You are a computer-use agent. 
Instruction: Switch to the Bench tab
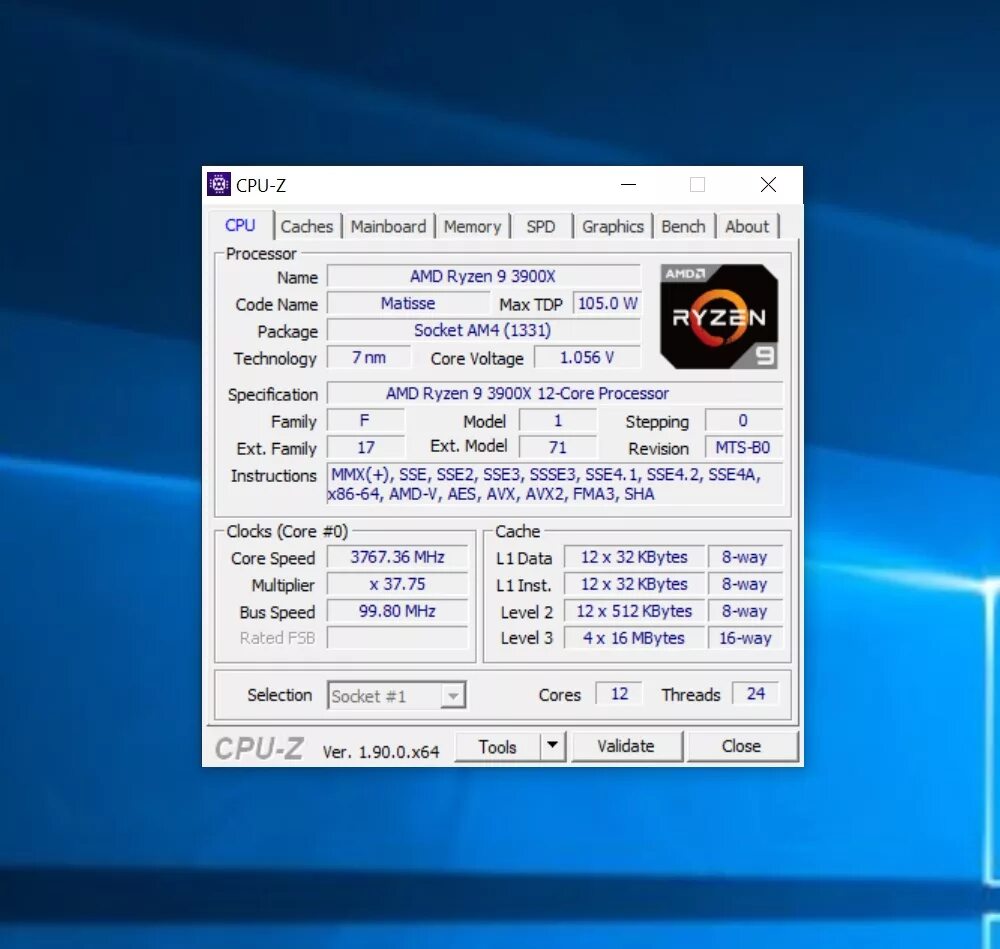point(683,226)
